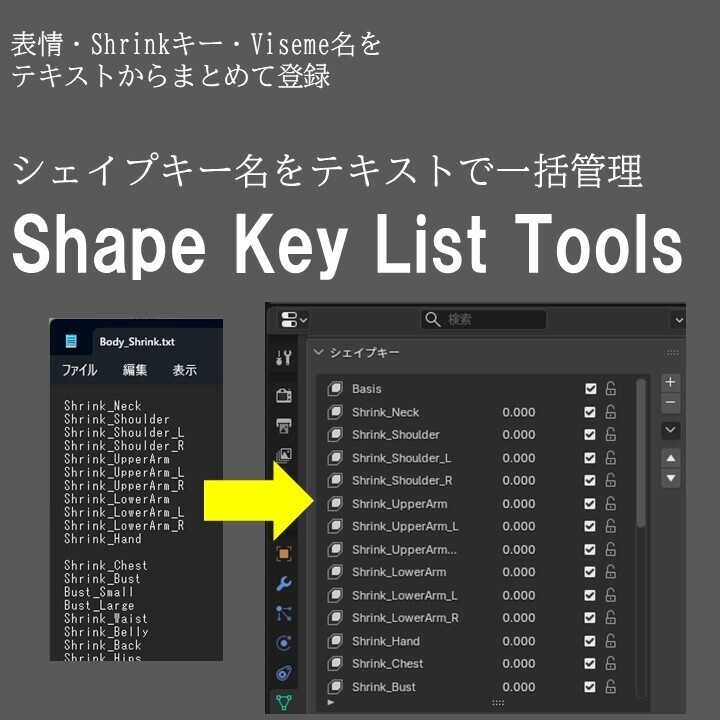Select the Shrink_UpperArm_L shape key name
Viewport: 720px width, 720px height.
tap(405, 526)
